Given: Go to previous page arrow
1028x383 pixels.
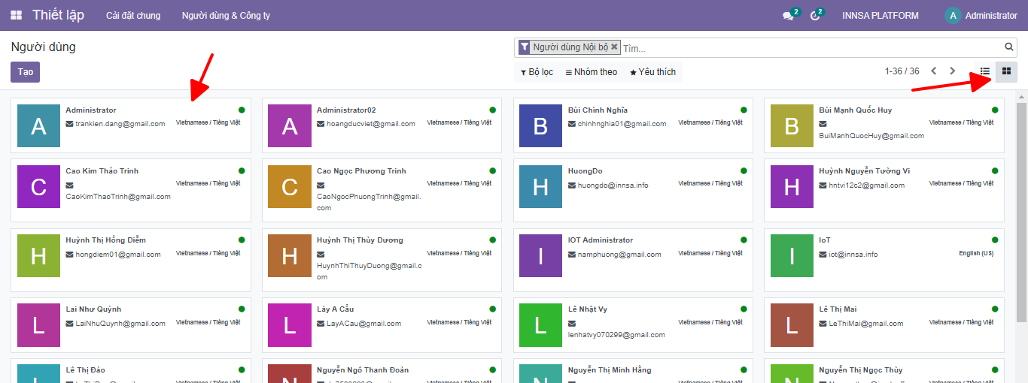Looking at the screenshot, I should tap(934, 71).
